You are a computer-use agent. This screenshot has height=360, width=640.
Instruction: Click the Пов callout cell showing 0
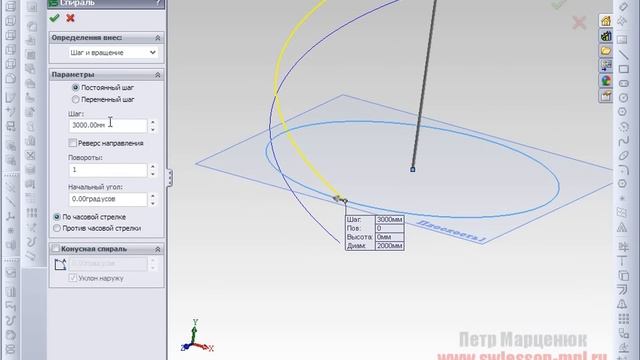389,228
